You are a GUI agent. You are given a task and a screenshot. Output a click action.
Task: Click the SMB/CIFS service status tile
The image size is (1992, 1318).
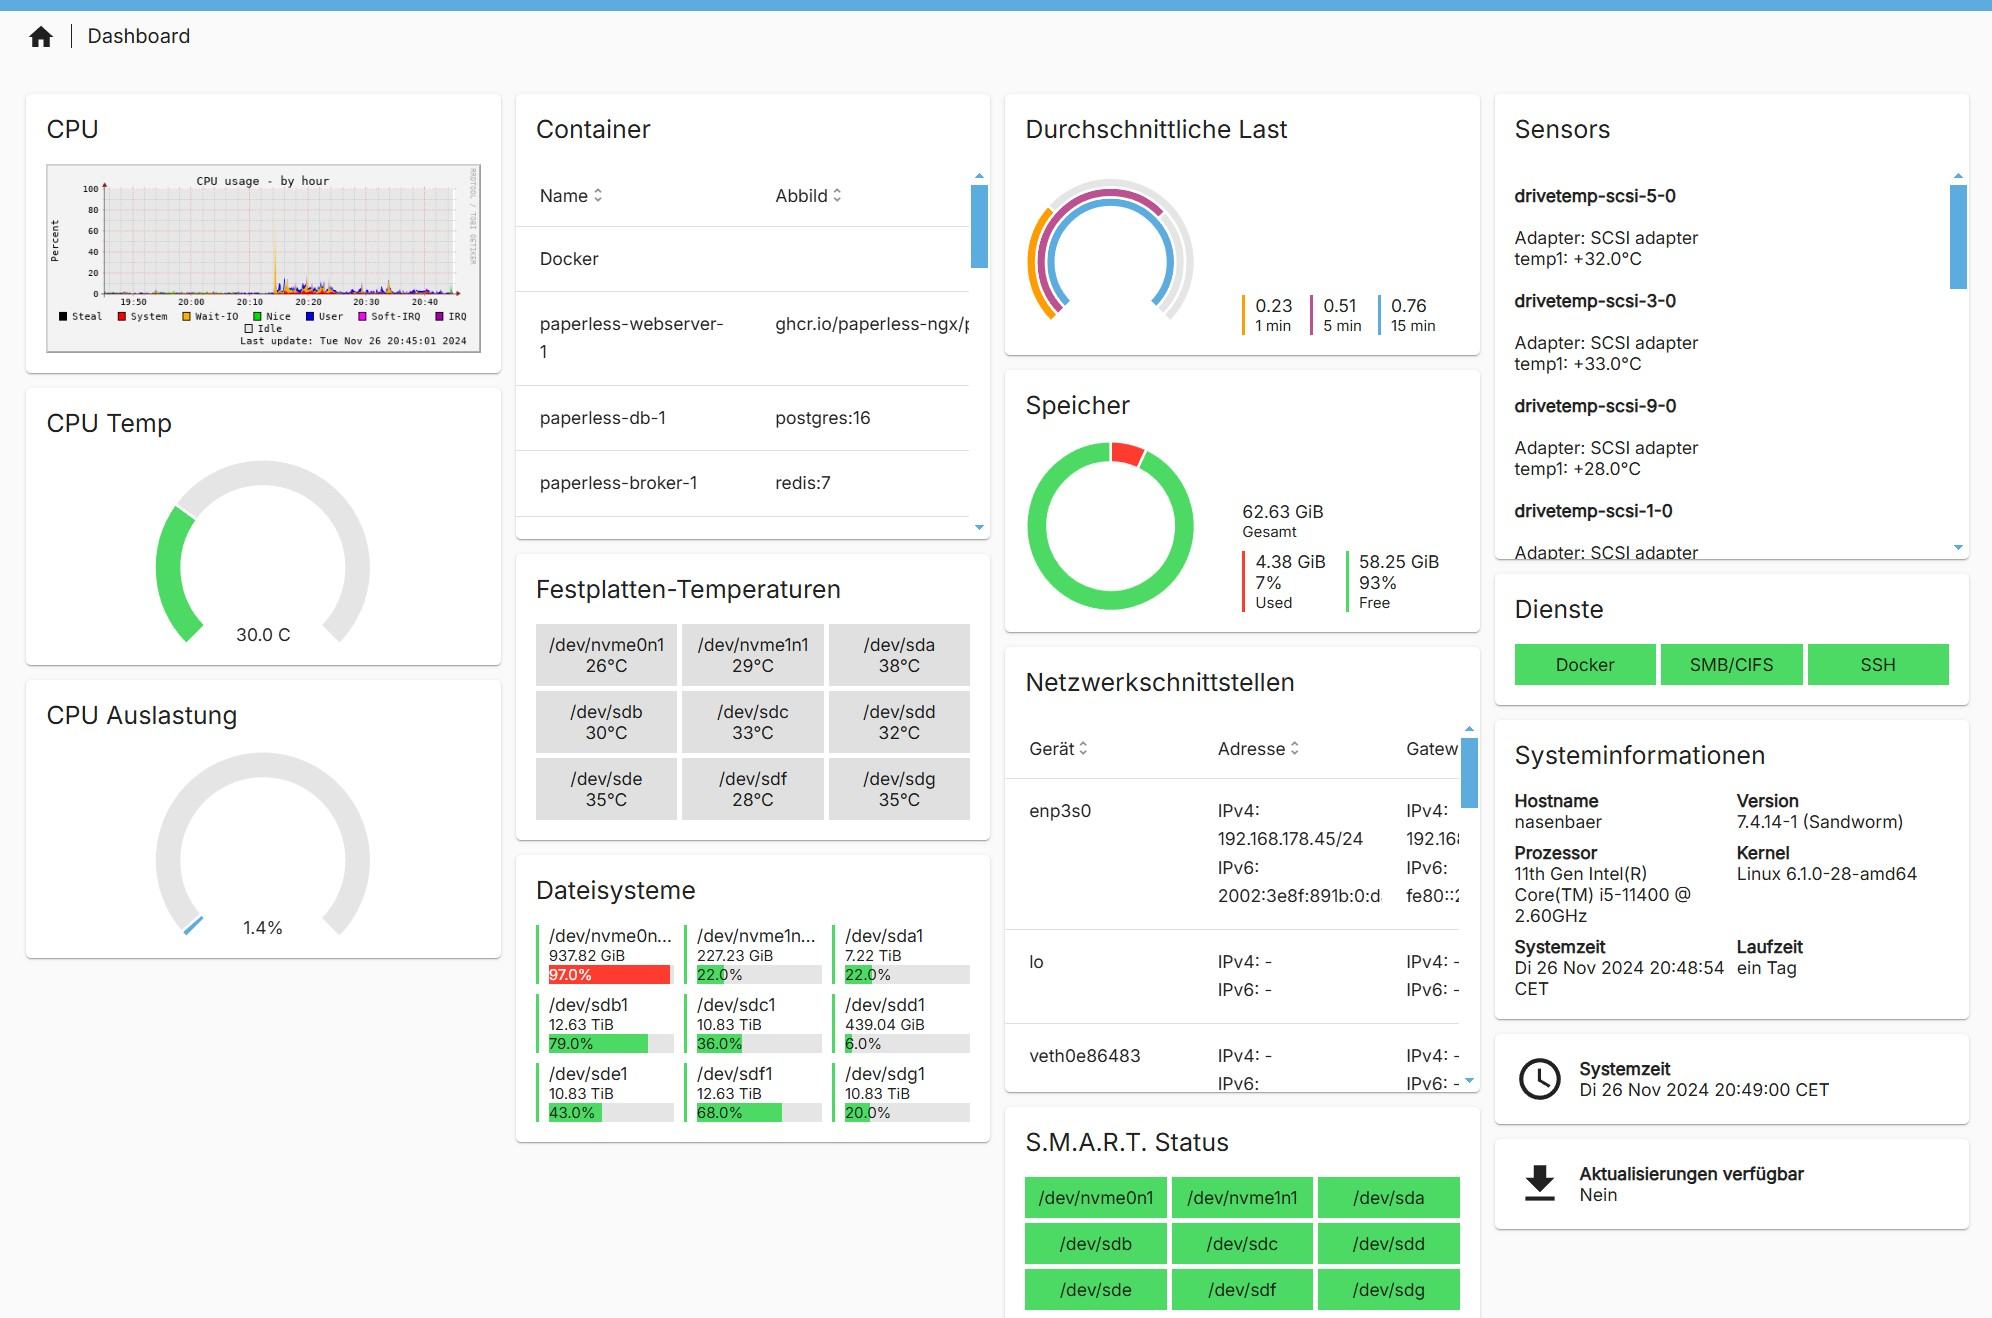(1731, 665)
